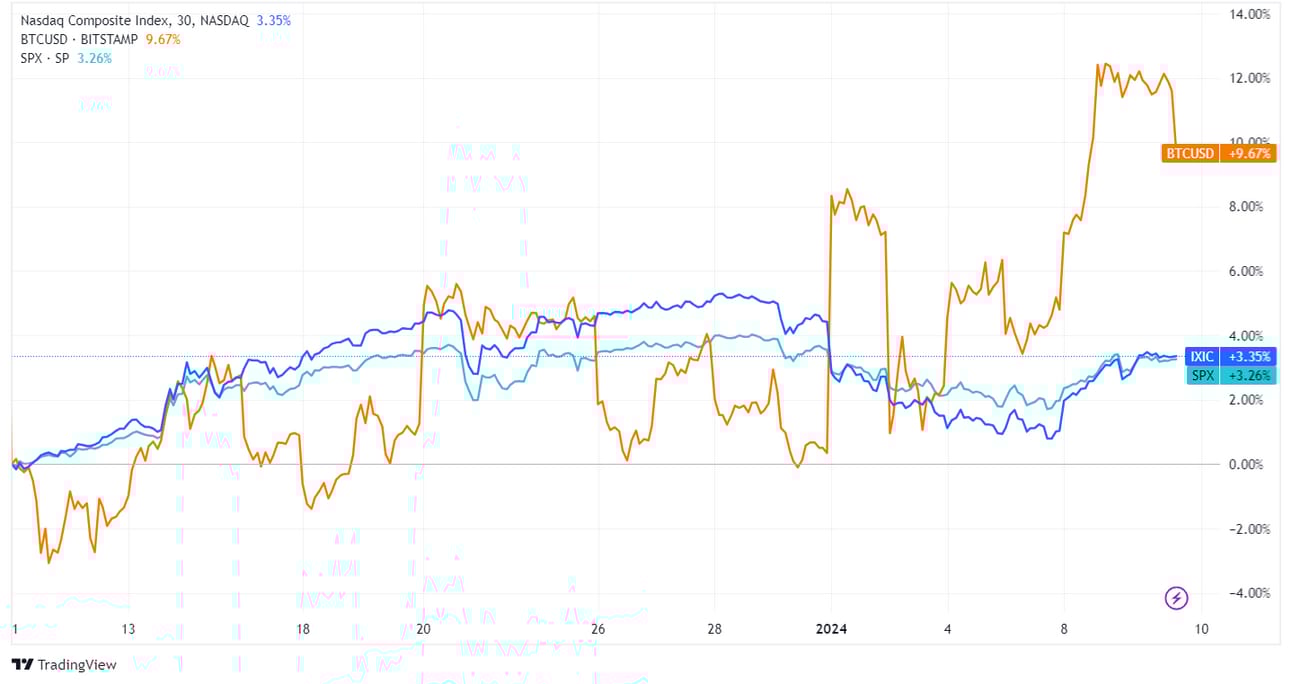Click the -4.00% price axis label

click(x=1250, y=593)
